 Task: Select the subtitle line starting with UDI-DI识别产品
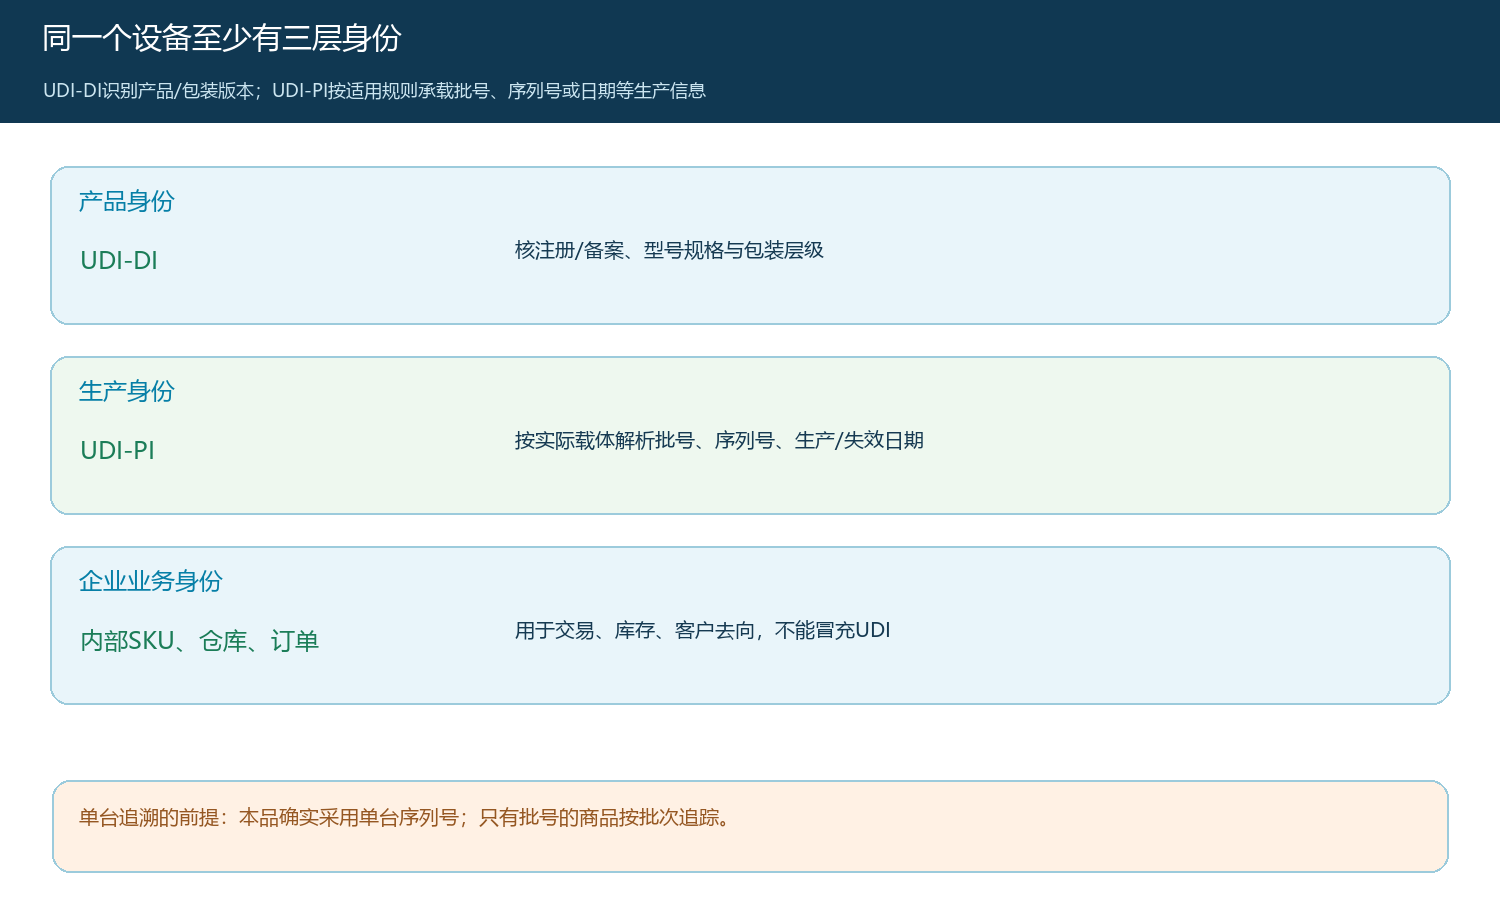click(374, 91)
